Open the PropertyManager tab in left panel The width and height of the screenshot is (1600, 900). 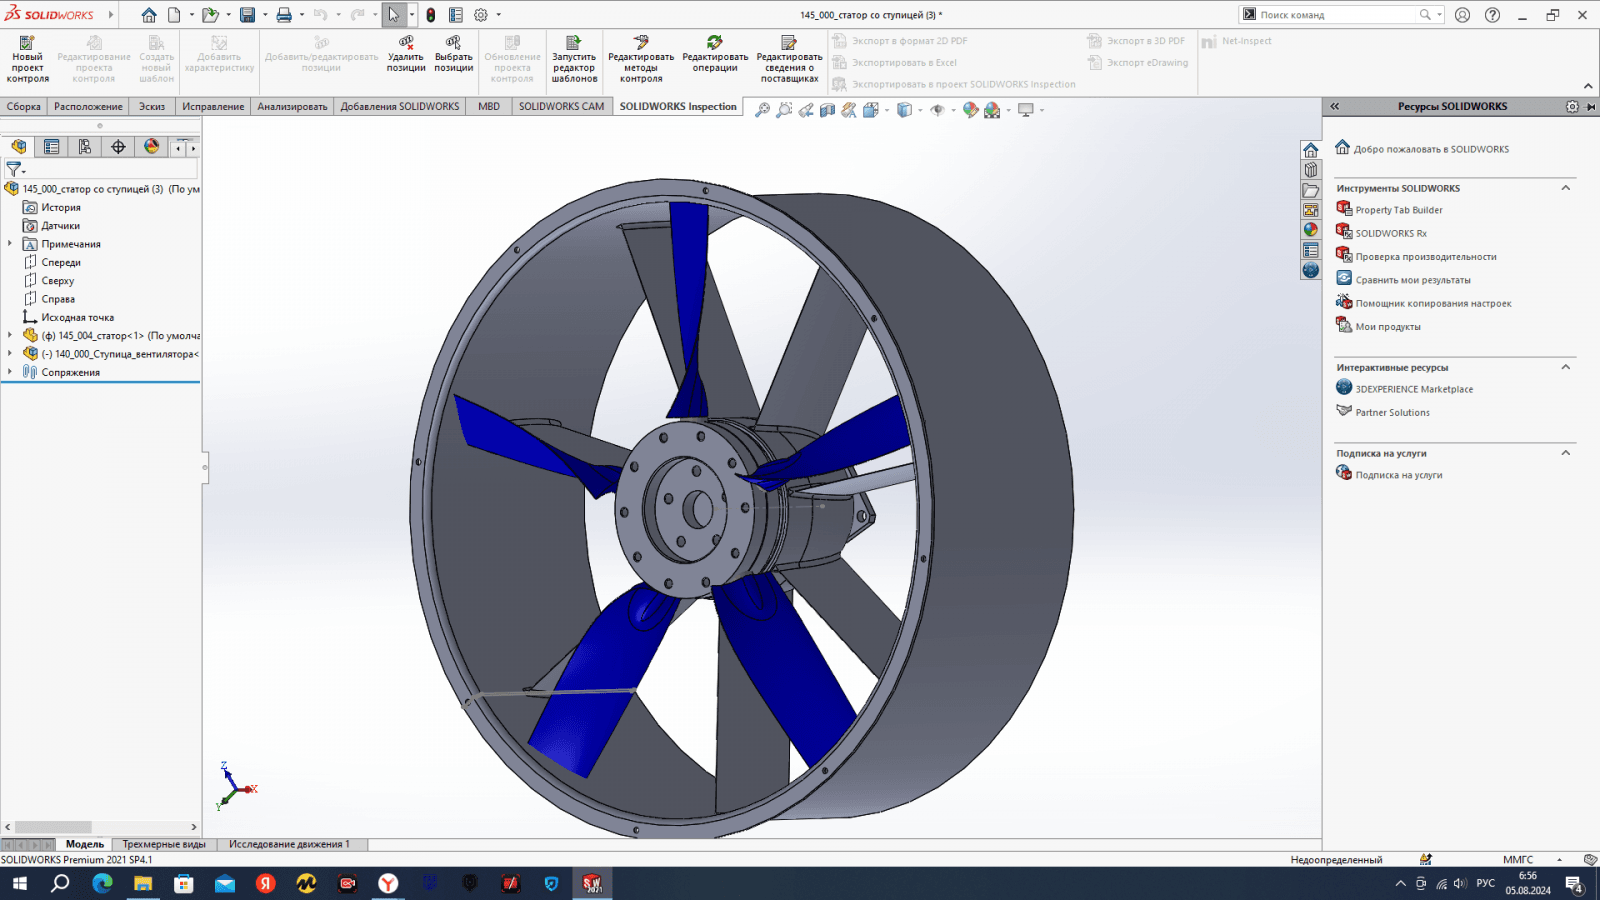pos(52,147)
